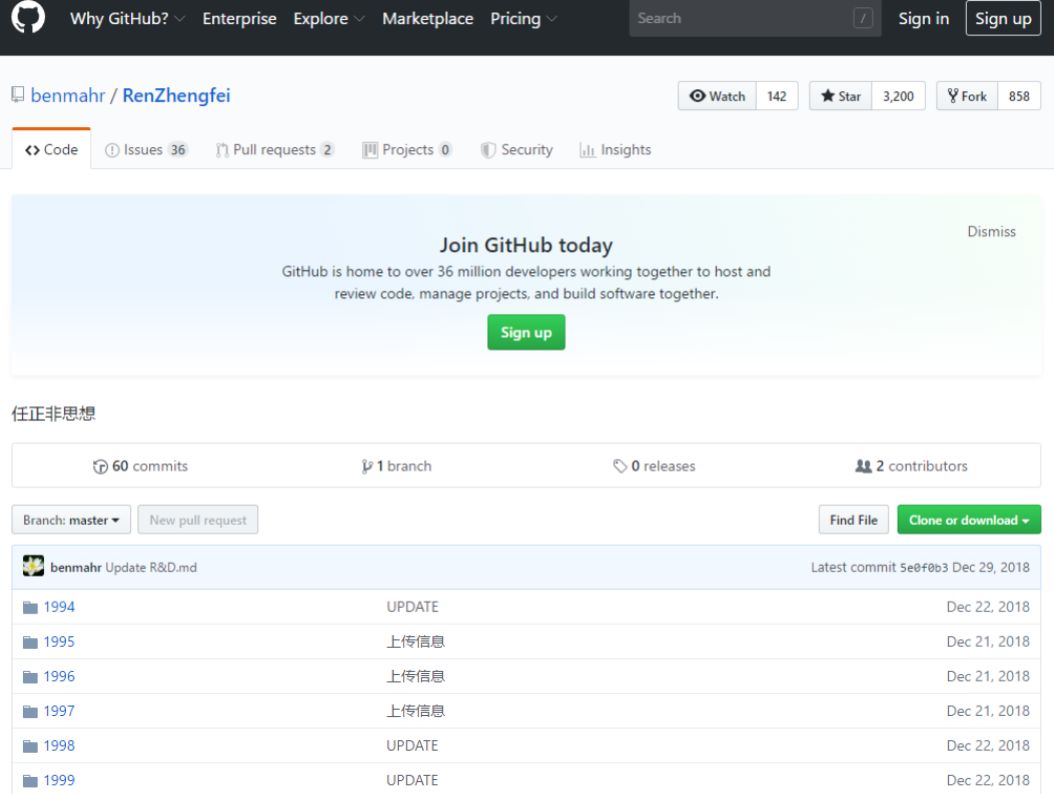Click benmahr author name in commit row
The image size is (1054, 794).
coord(76,567)
